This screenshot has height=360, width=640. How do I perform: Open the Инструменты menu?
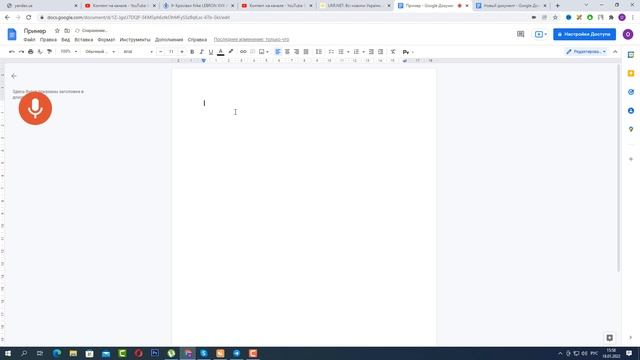[x=135, y=40]
